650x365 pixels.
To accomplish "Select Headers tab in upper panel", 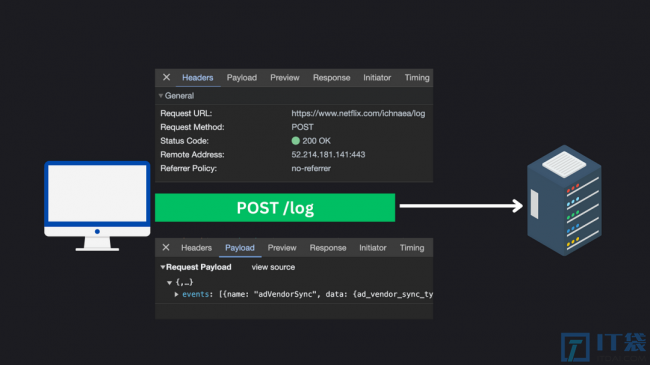I will pyautogui.click(x=198, y=78).
